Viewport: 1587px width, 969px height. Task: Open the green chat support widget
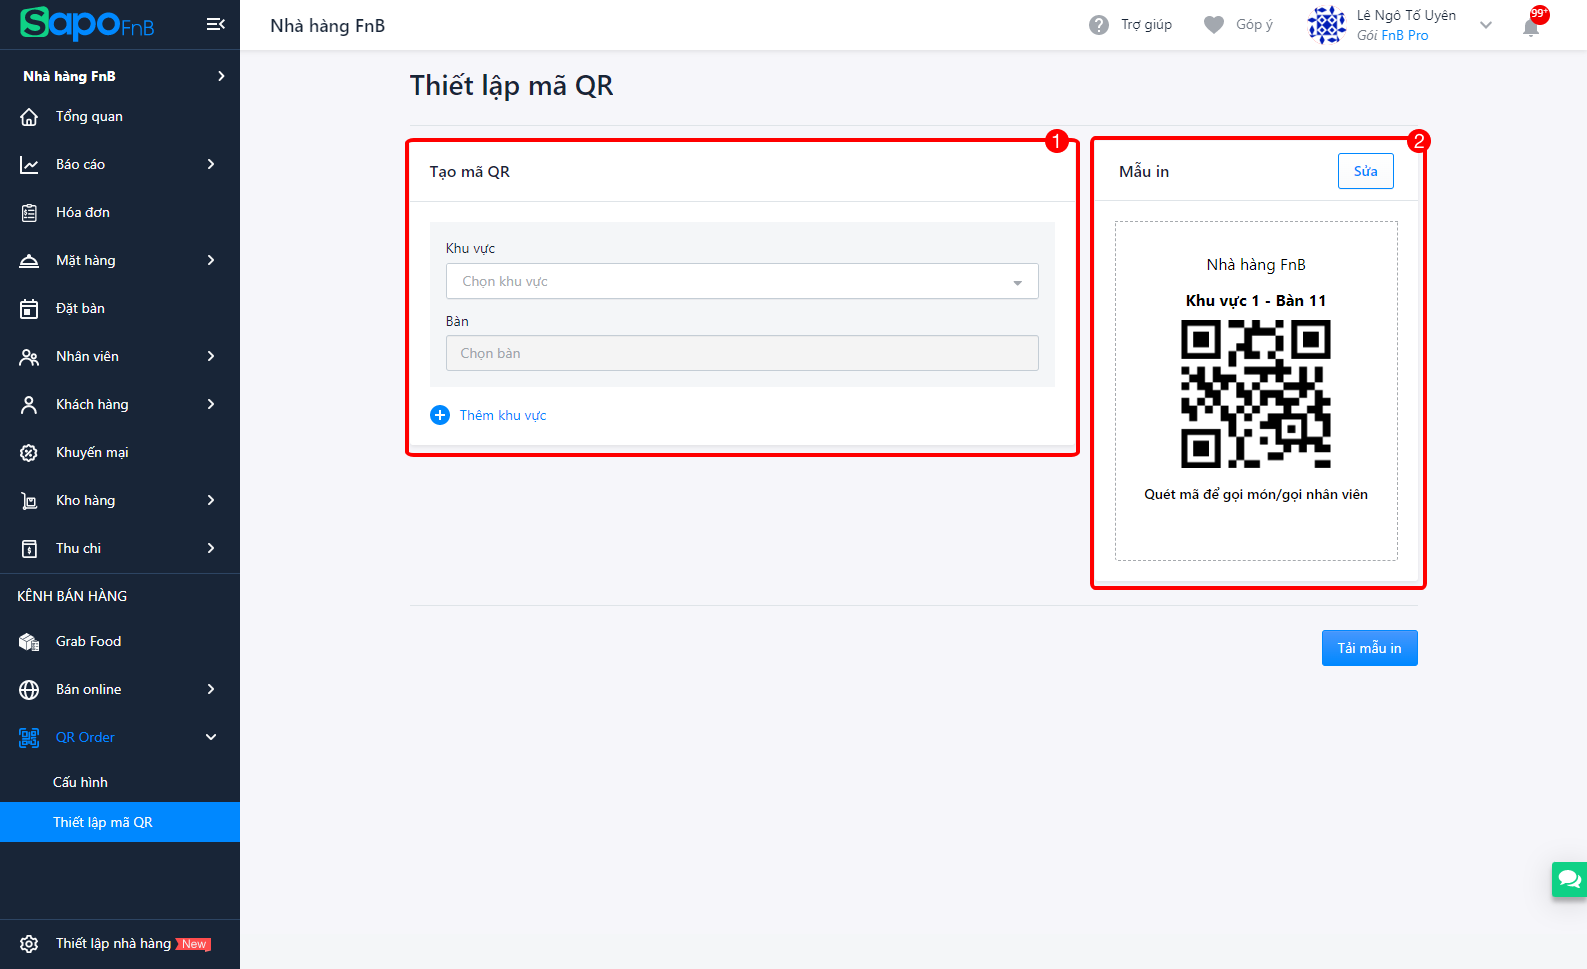(x=1569, y=879)
